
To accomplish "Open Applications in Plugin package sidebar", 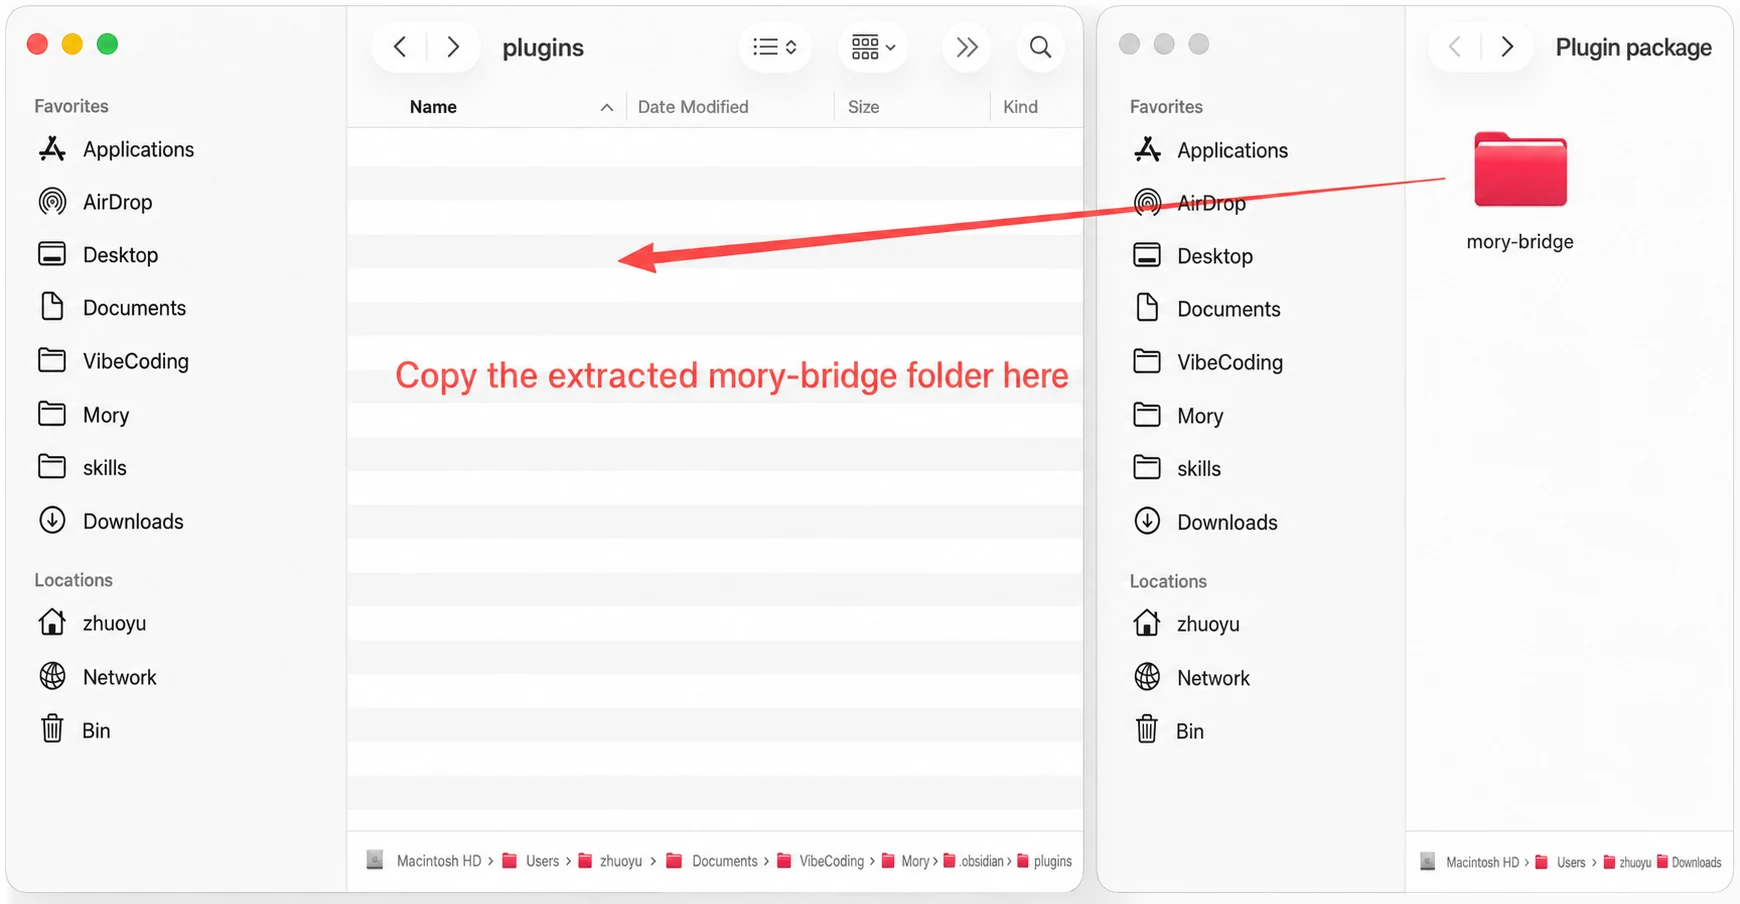I will [1211, 150].
